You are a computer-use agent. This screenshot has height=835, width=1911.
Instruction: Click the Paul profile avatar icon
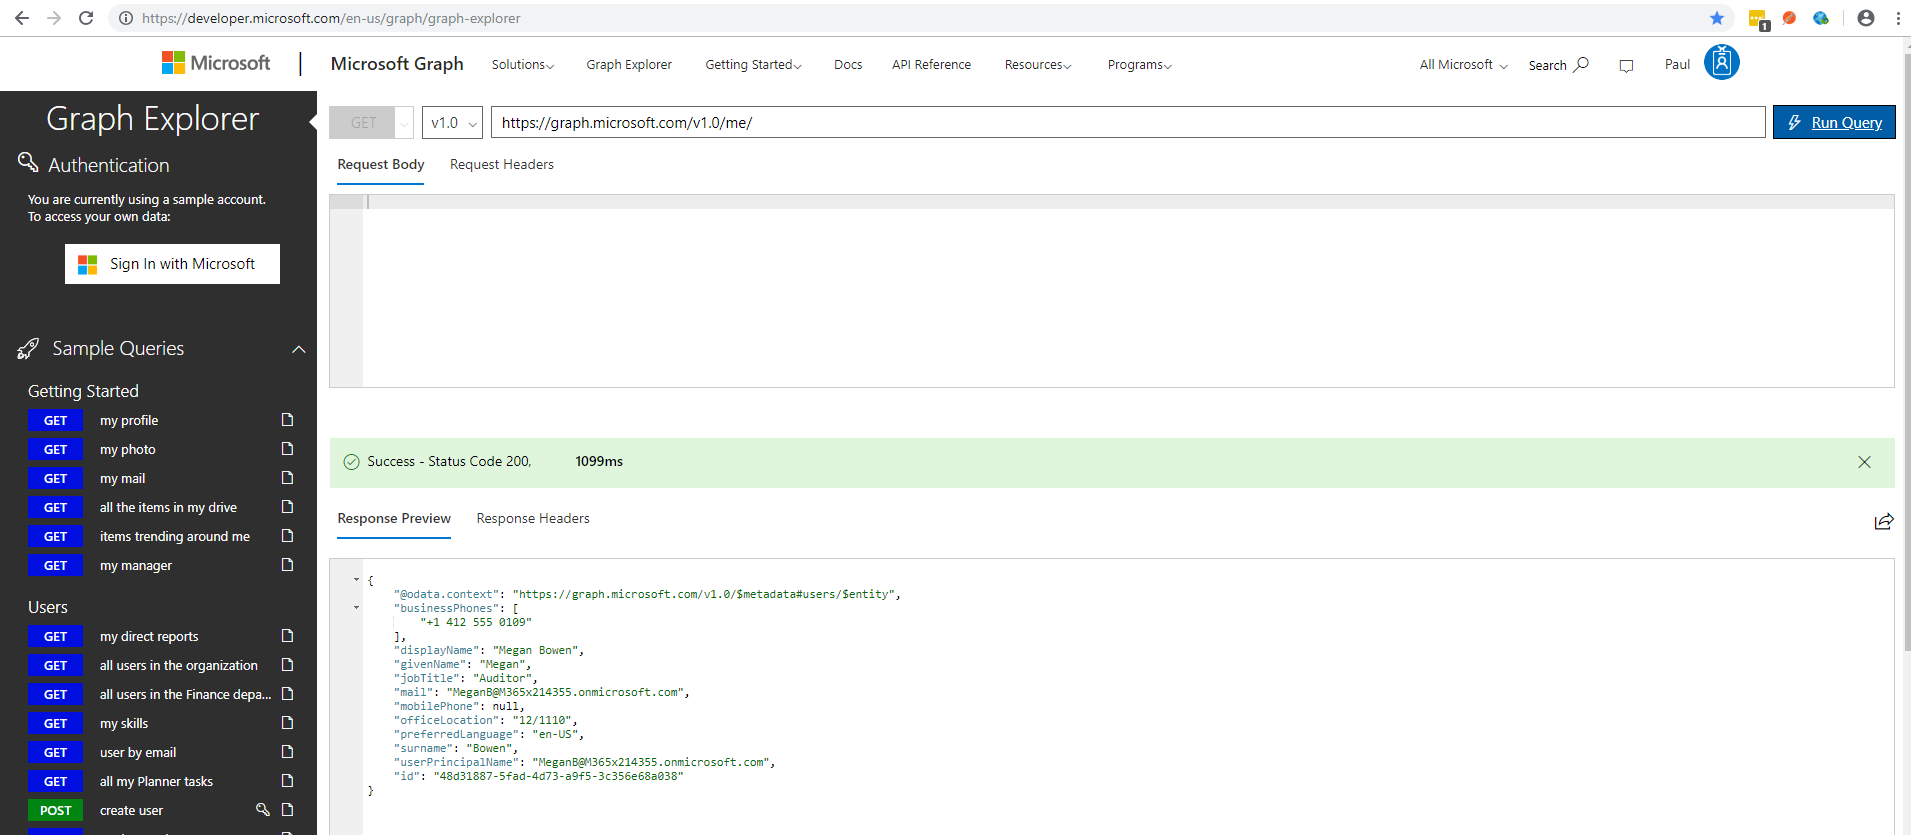point(1721,62)
